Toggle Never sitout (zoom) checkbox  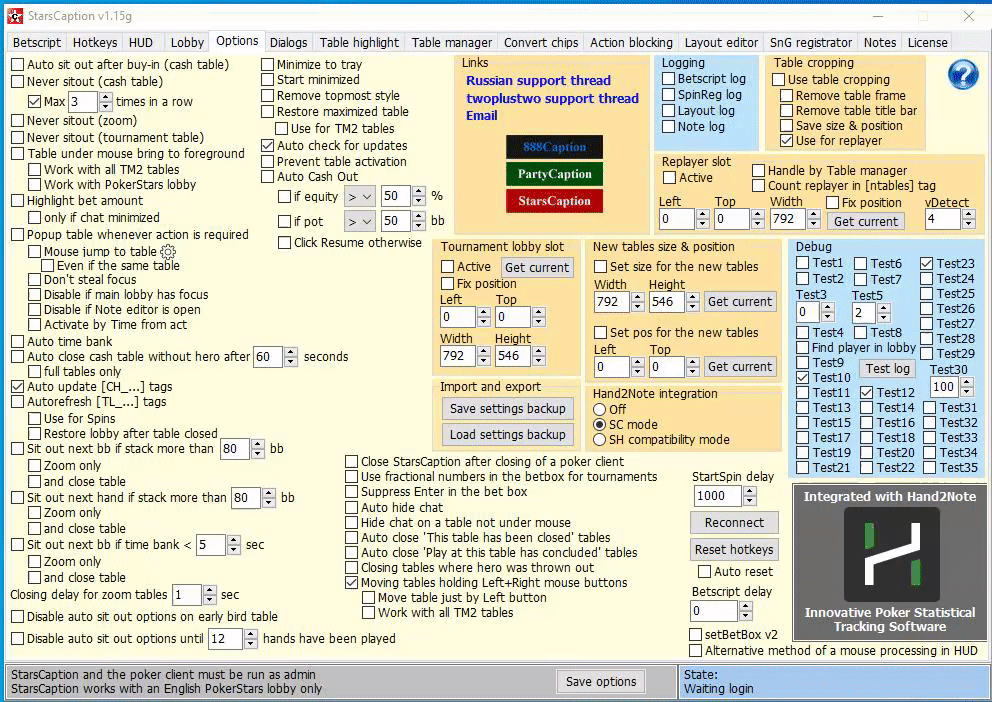[18, 121]
